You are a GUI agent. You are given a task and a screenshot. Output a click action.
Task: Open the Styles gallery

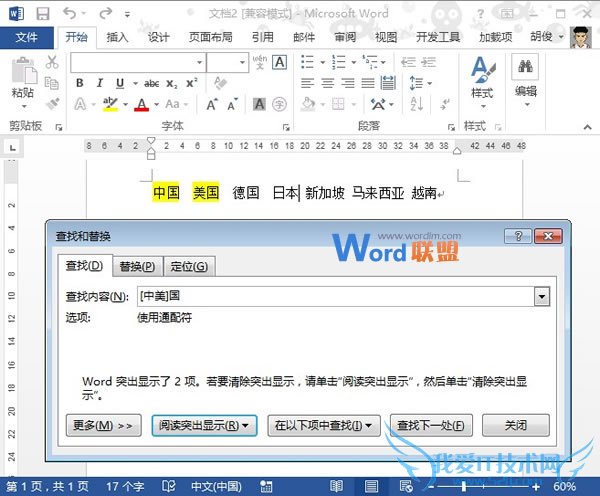pyautogui.click(x=483, y=82)
